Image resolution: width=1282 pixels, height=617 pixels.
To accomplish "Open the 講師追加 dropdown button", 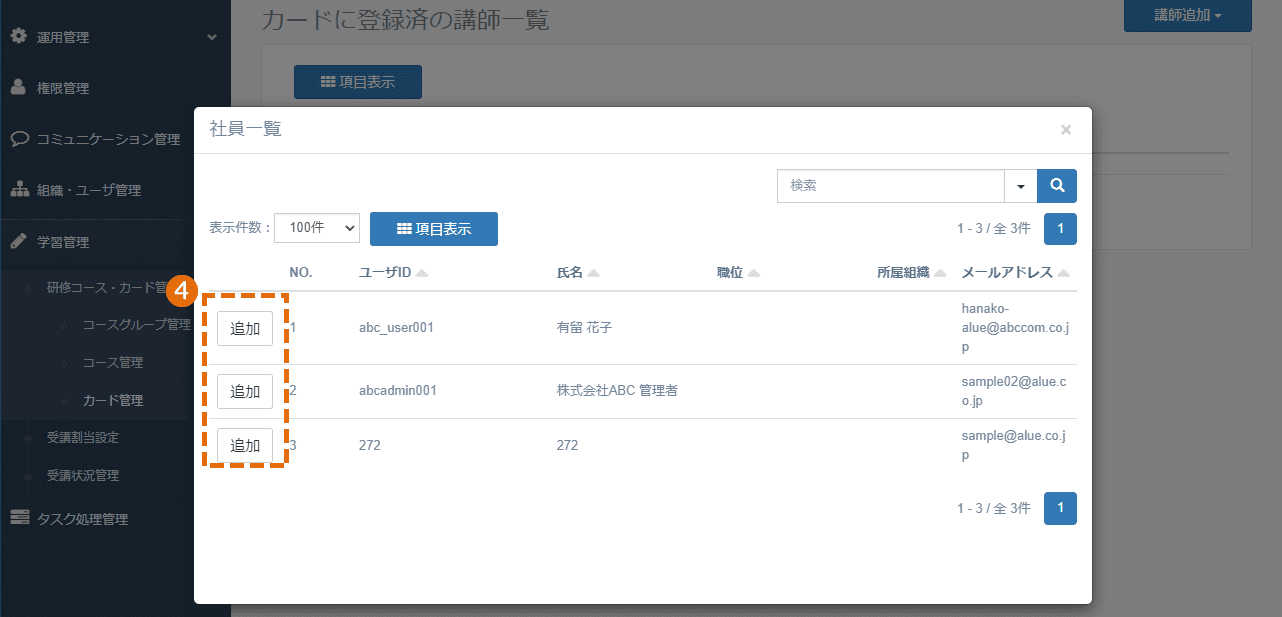I will tap(1187, 15).
